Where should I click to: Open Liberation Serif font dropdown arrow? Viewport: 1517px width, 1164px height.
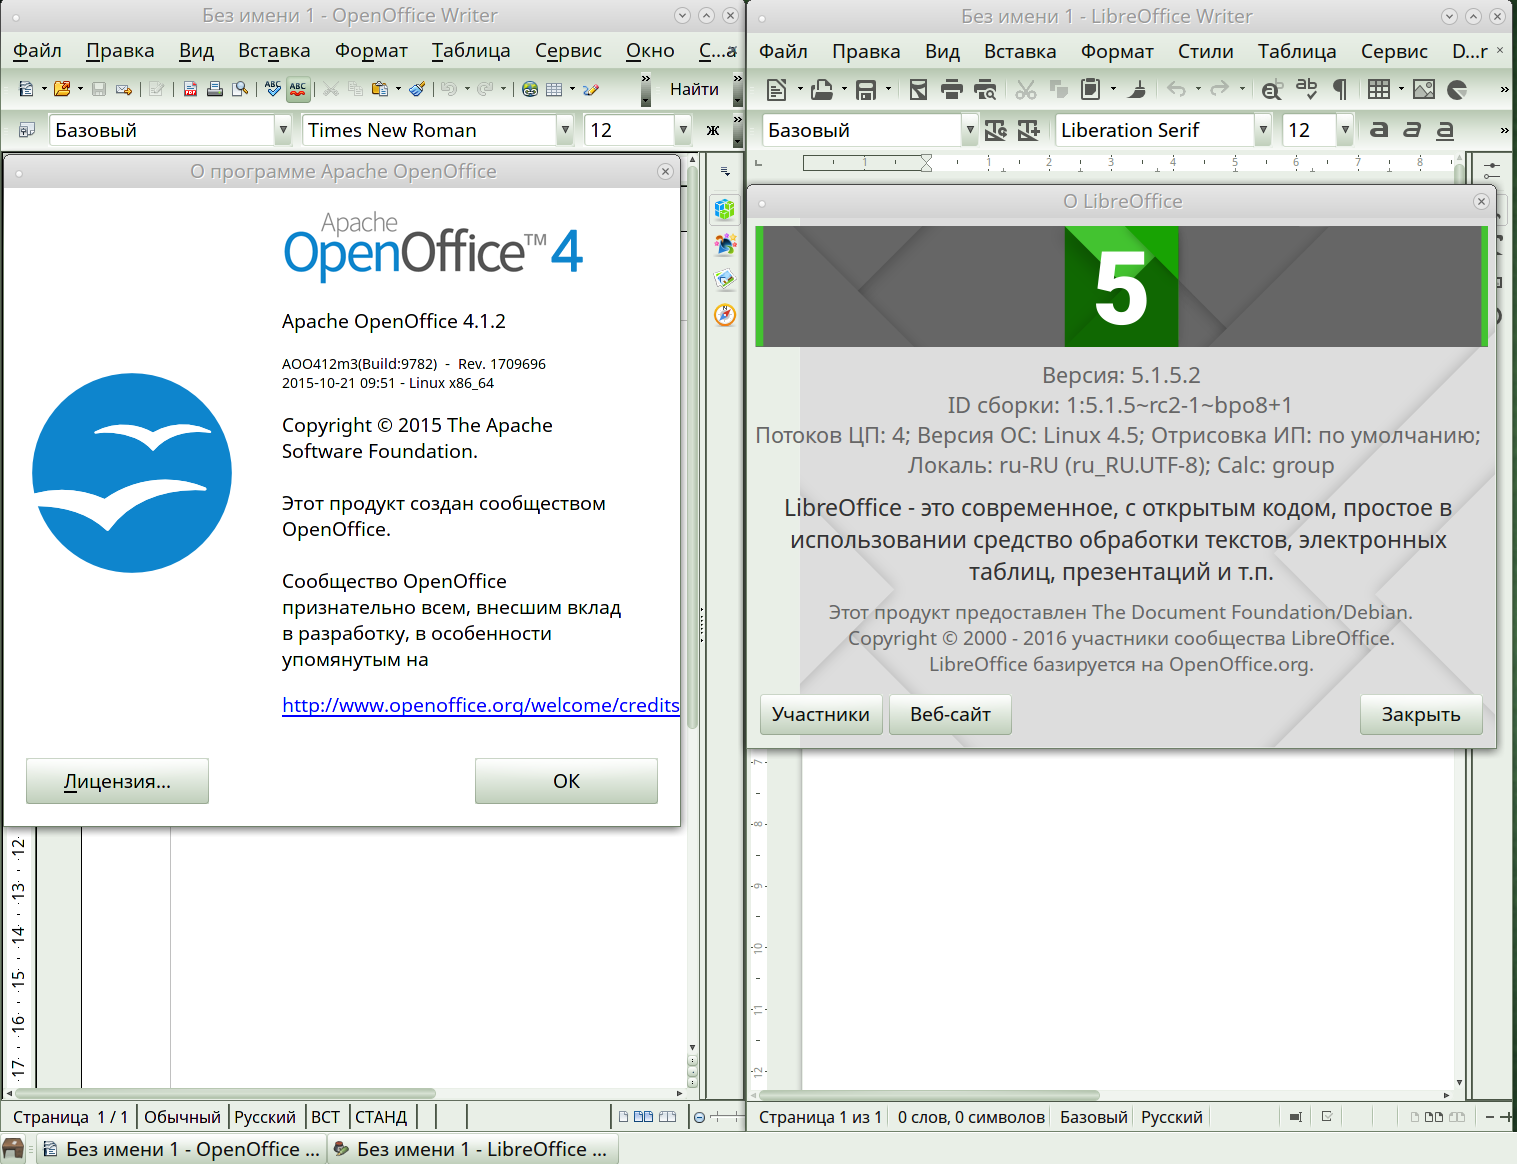click(x=1263, y=130)
